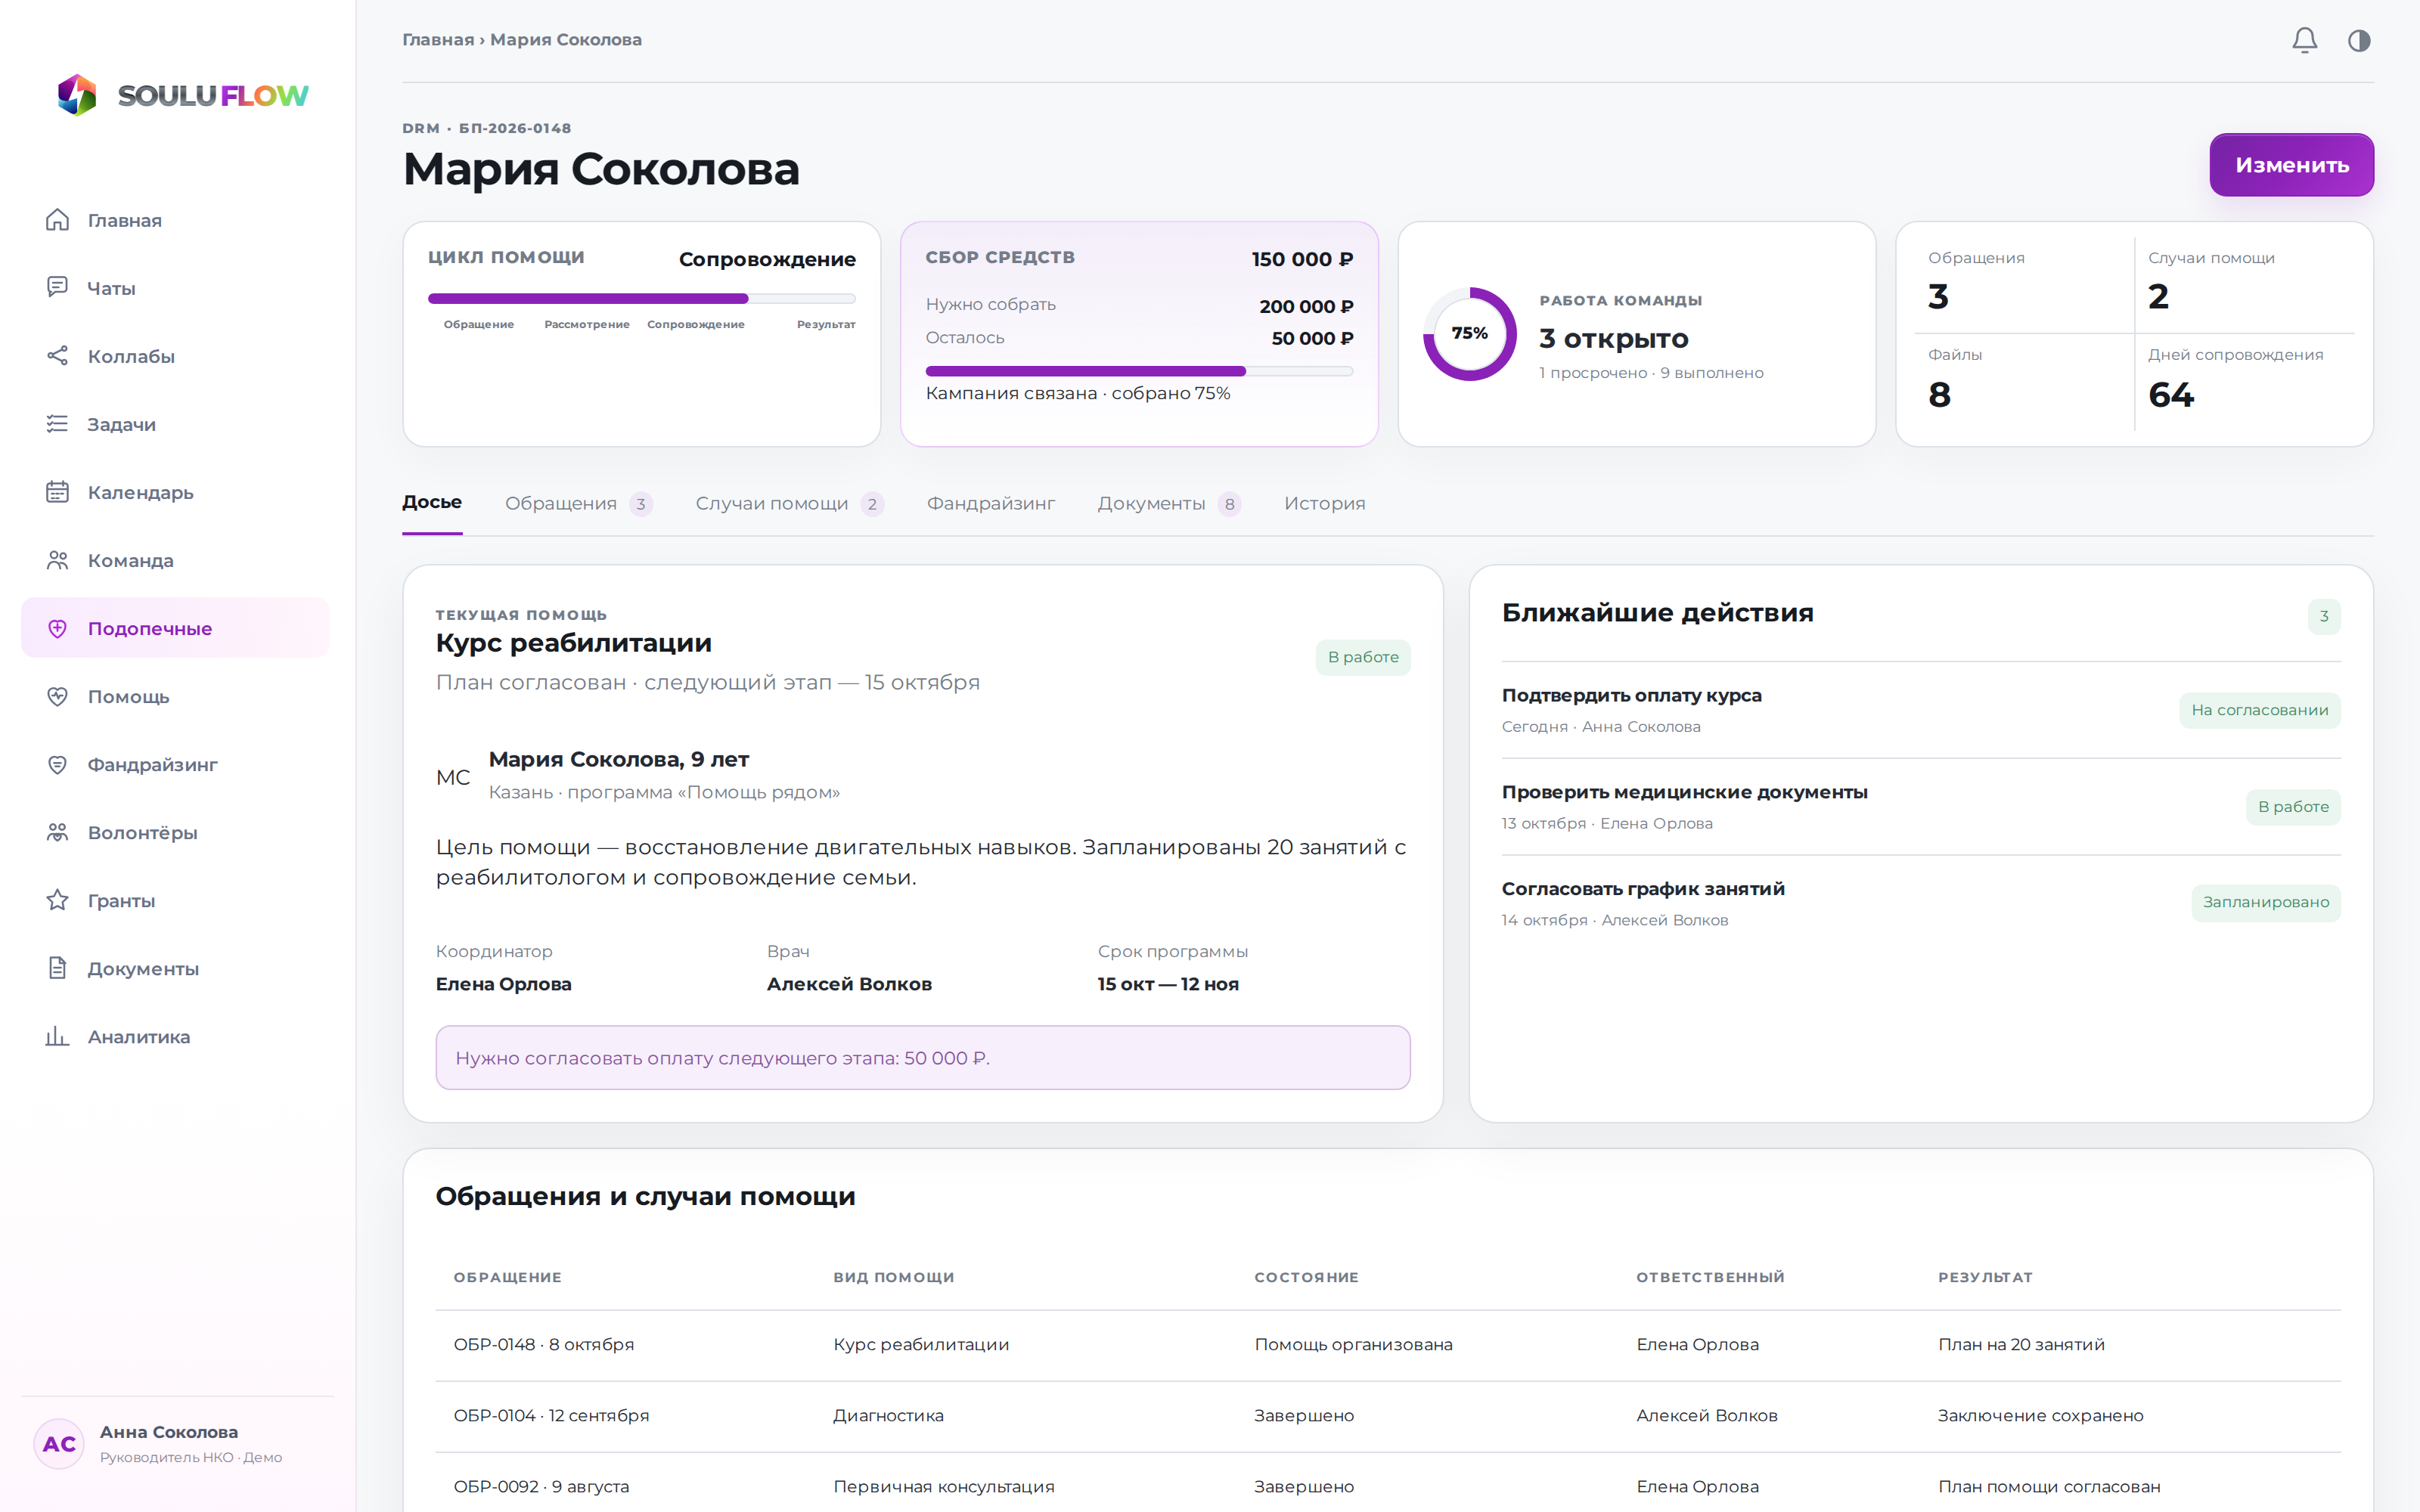Open Календарь calendar icon

57,492
